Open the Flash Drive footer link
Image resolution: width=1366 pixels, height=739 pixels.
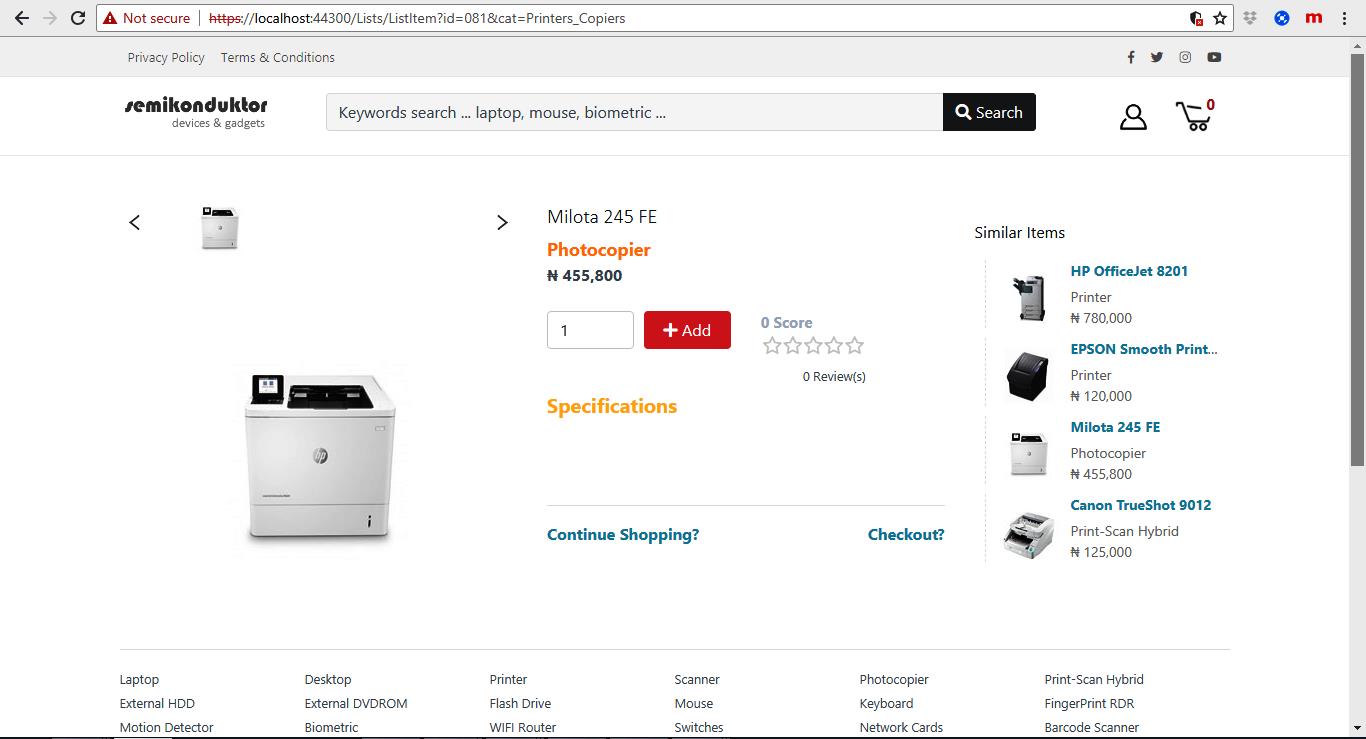(520, 704)
